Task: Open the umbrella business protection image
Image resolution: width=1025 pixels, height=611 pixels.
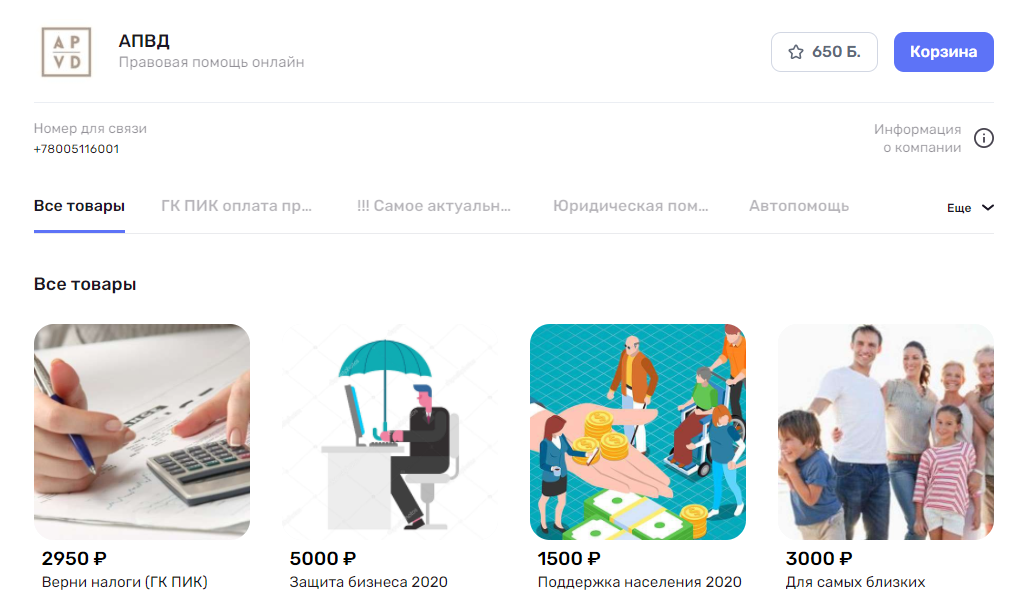Action: tap(390, 432)
